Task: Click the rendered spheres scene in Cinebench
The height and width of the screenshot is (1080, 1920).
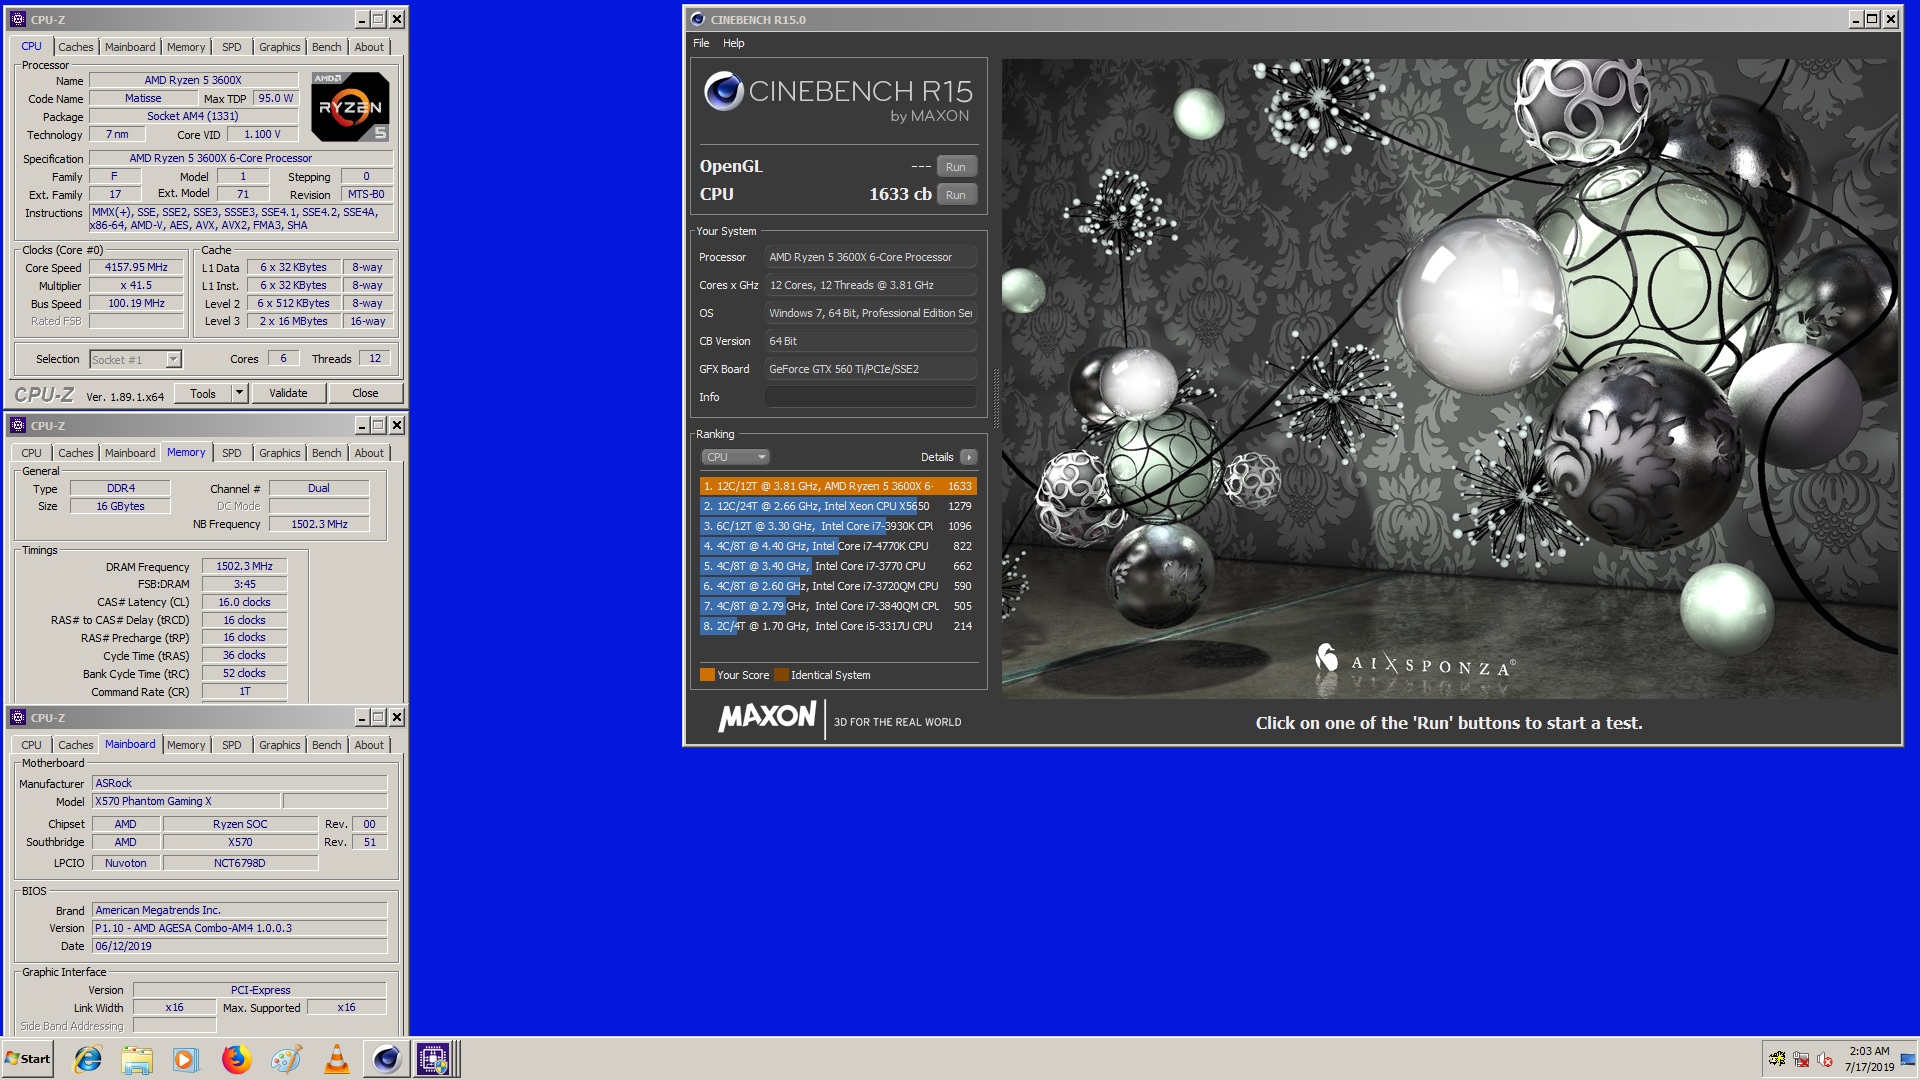Action: [1449, 378]
